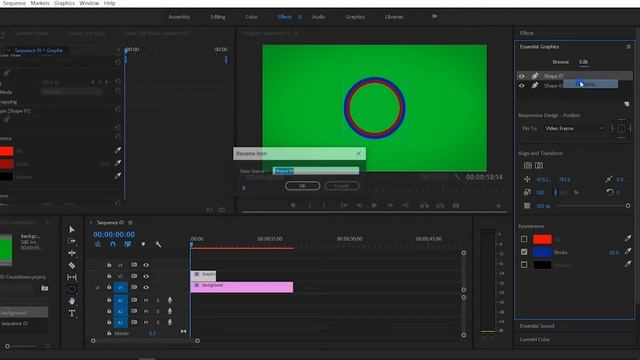This screenshot has width=640, height=360.
Task: Open the Help menu
Action: 109,3
